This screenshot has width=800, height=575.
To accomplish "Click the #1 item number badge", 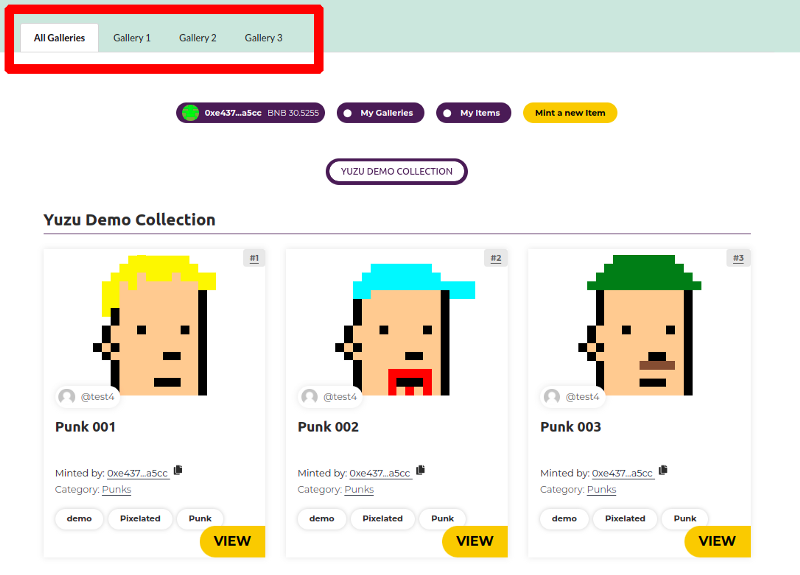I will tap(254, 258).
